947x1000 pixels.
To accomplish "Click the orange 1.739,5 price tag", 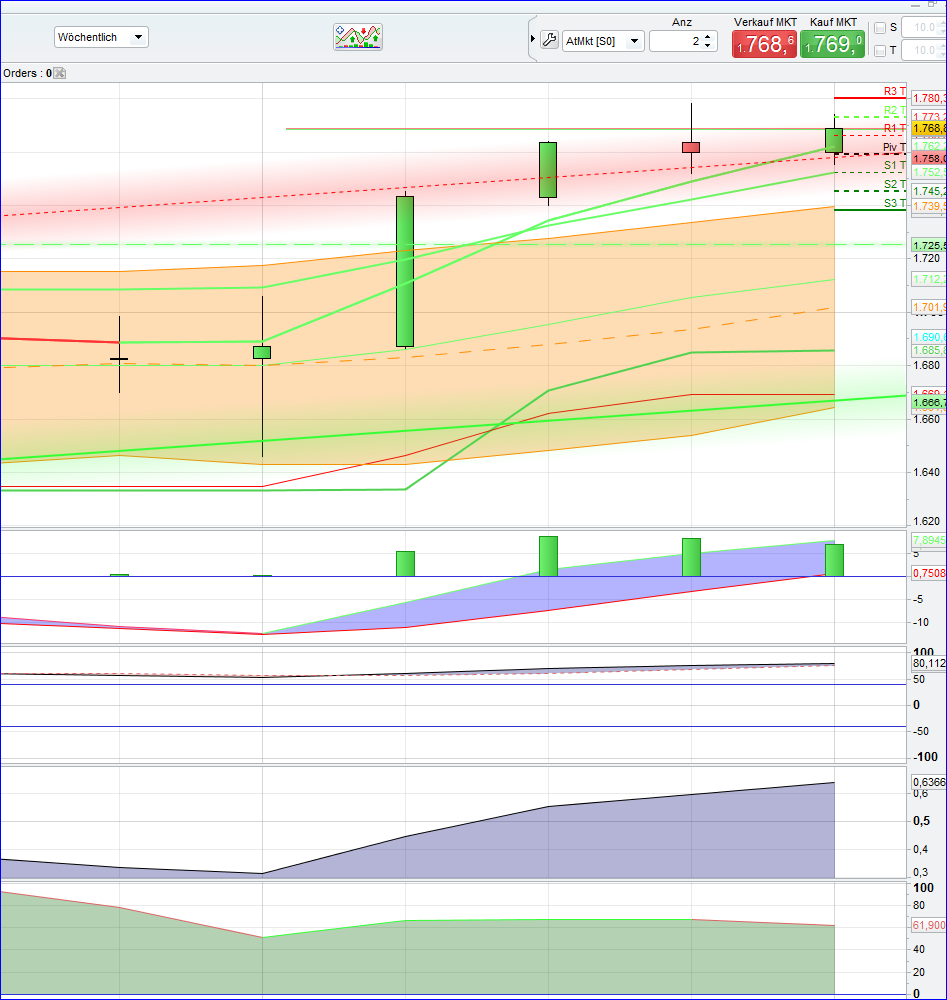I will pyautogui.click(x=929, y=206).
